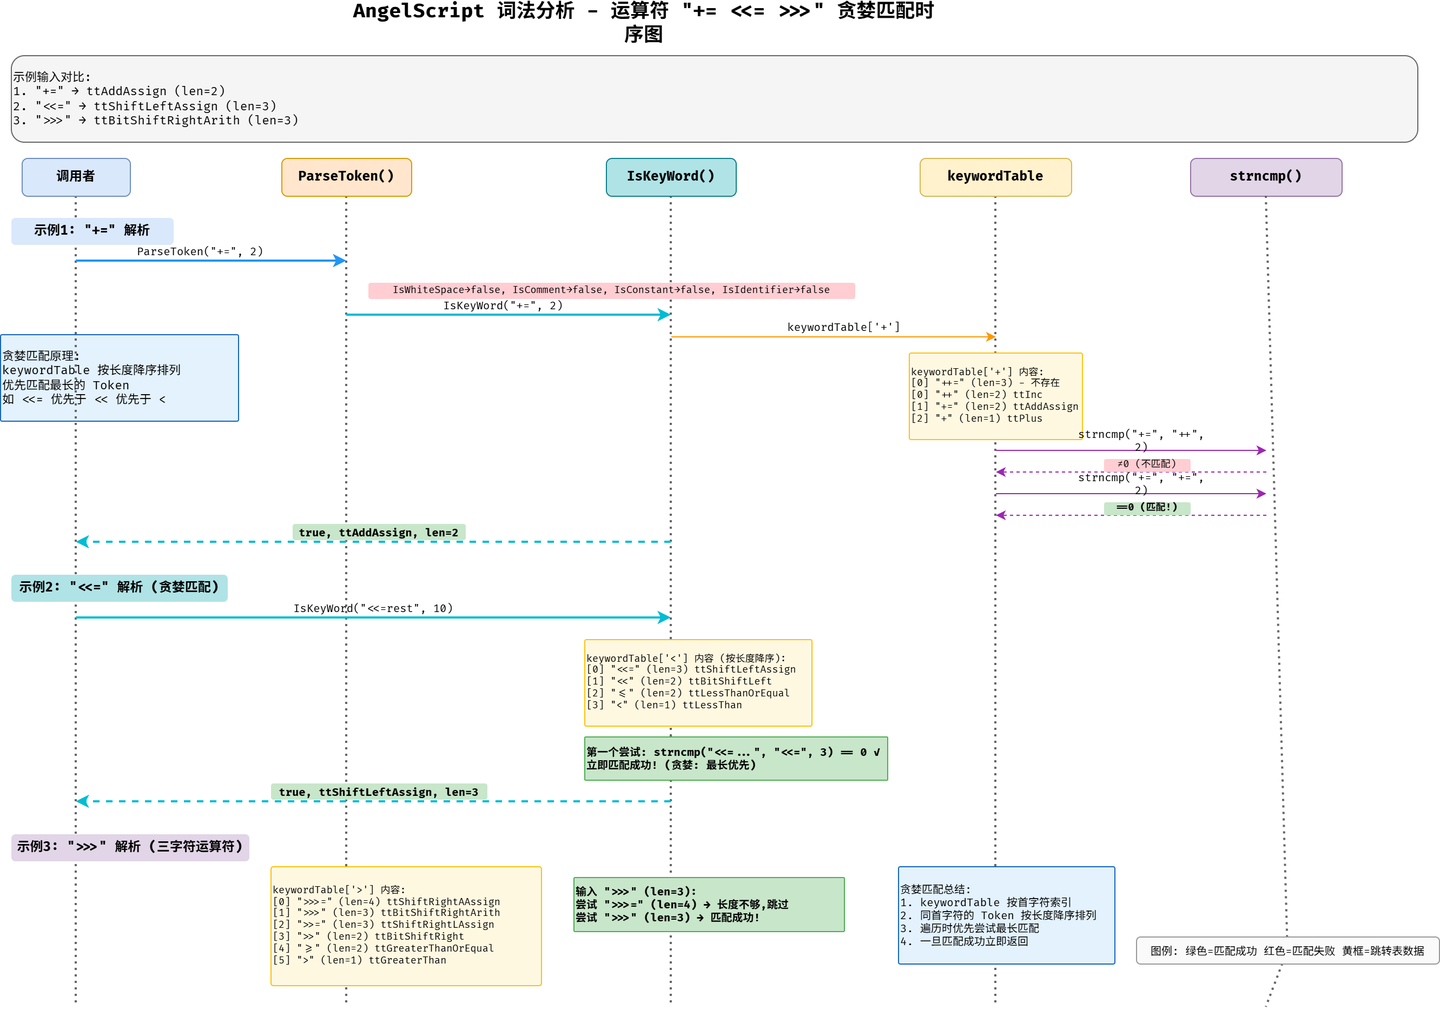Select the ≠0 (不匹配) red label

coord(1147,464)
